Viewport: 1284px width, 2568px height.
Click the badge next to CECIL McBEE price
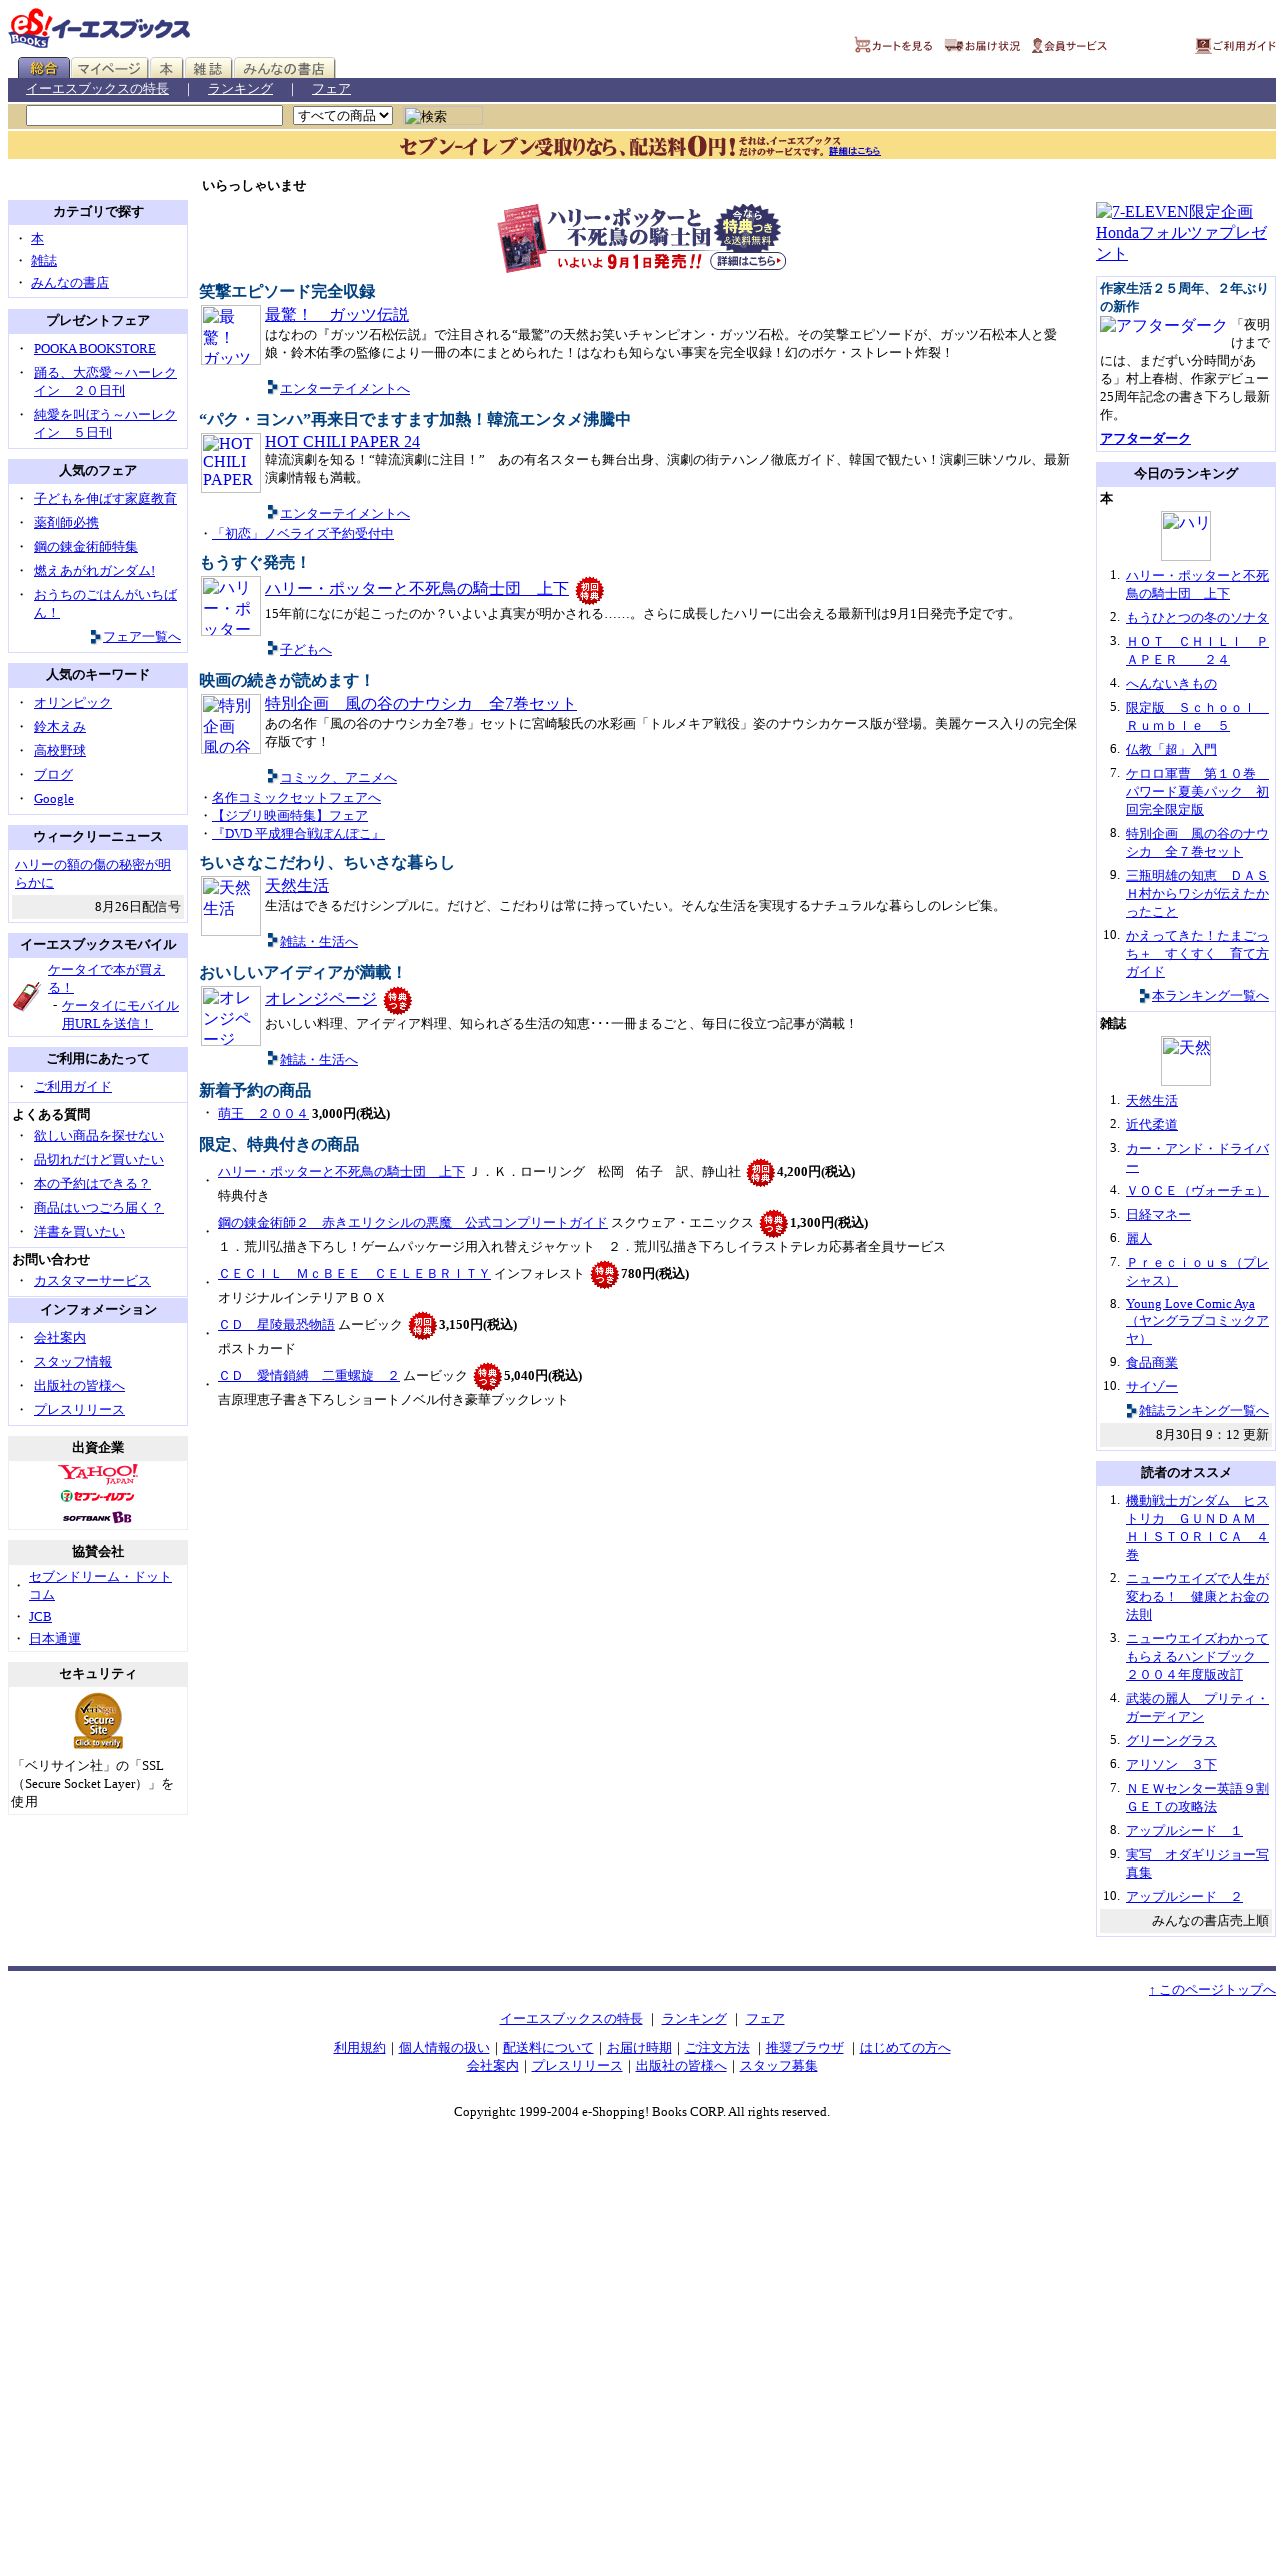tap(604, 1274)
